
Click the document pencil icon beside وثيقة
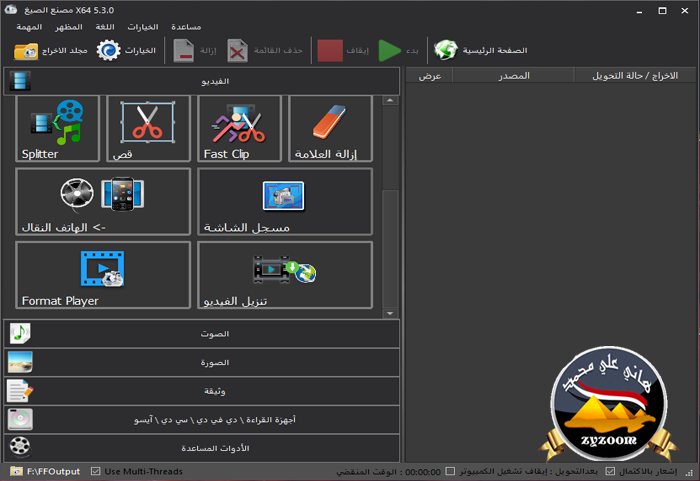(x=20, y=391)
